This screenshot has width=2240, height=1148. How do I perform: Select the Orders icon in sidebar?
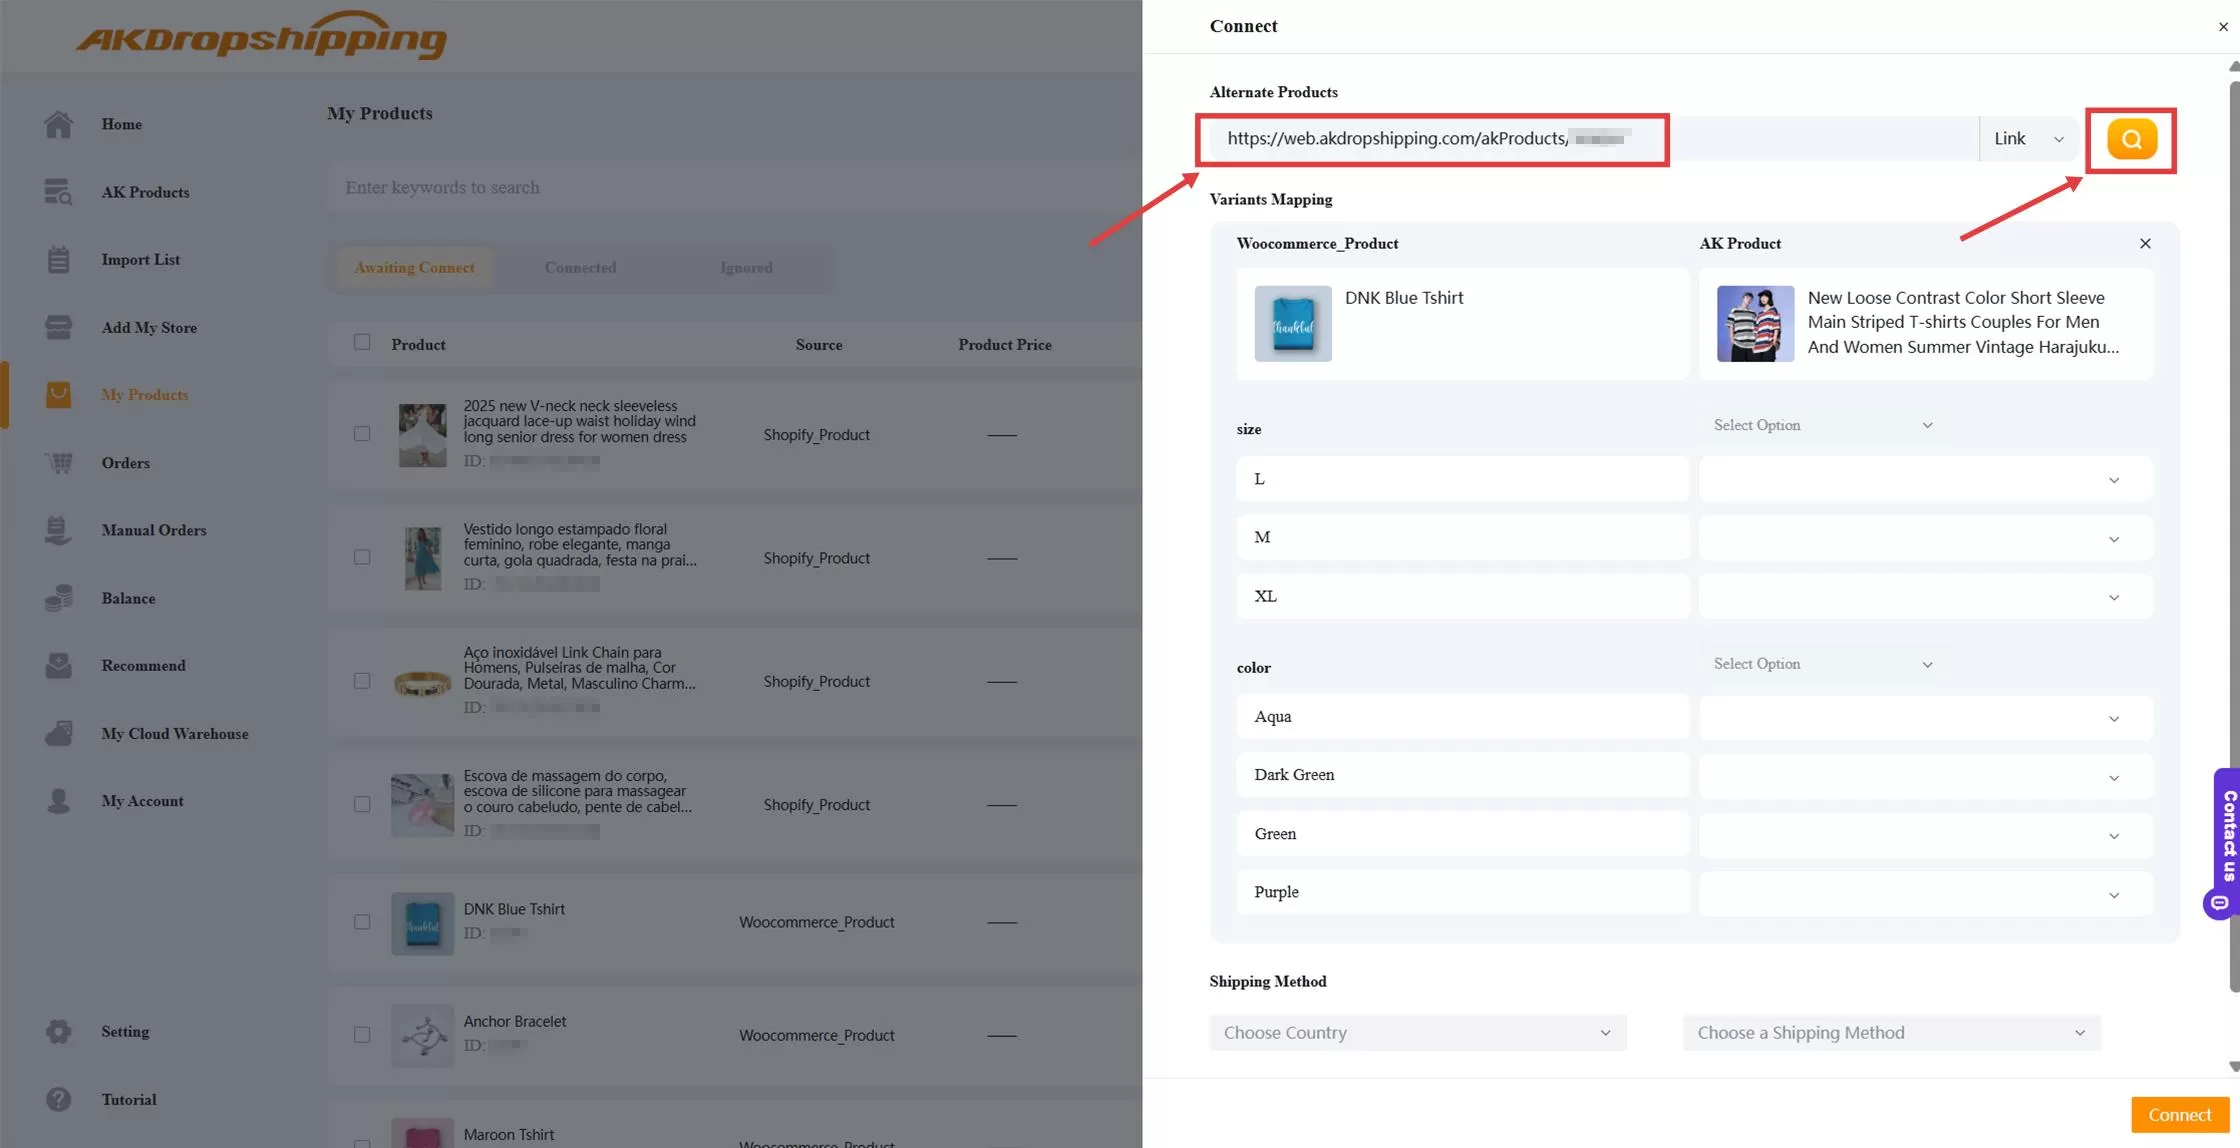58,463
